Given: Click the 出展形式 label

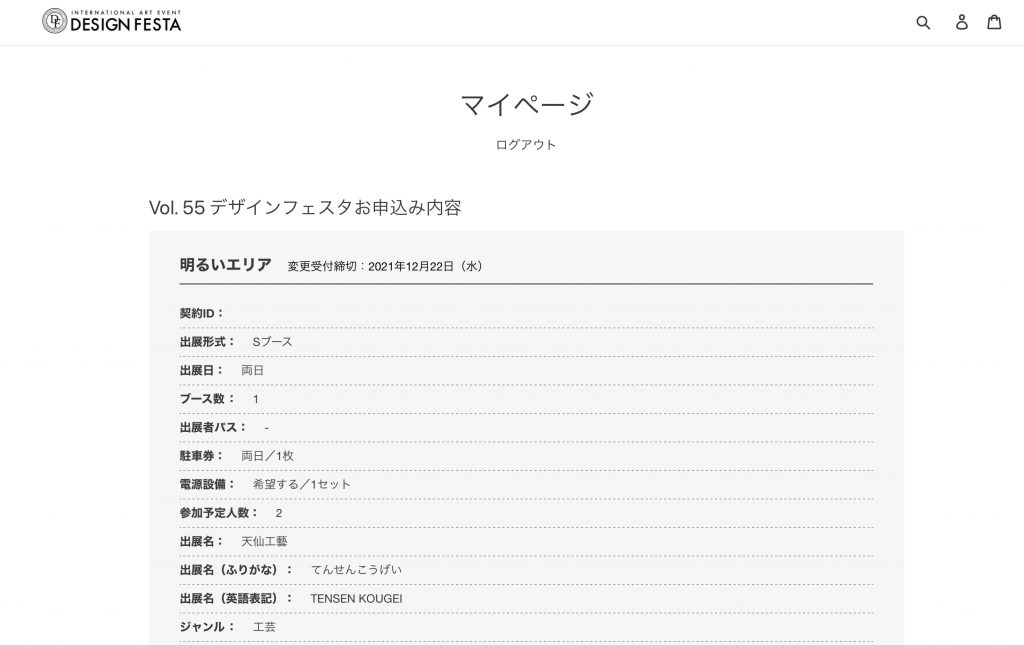Looking at the screenshot, I should pyautogui.click(x=207, y=342).
